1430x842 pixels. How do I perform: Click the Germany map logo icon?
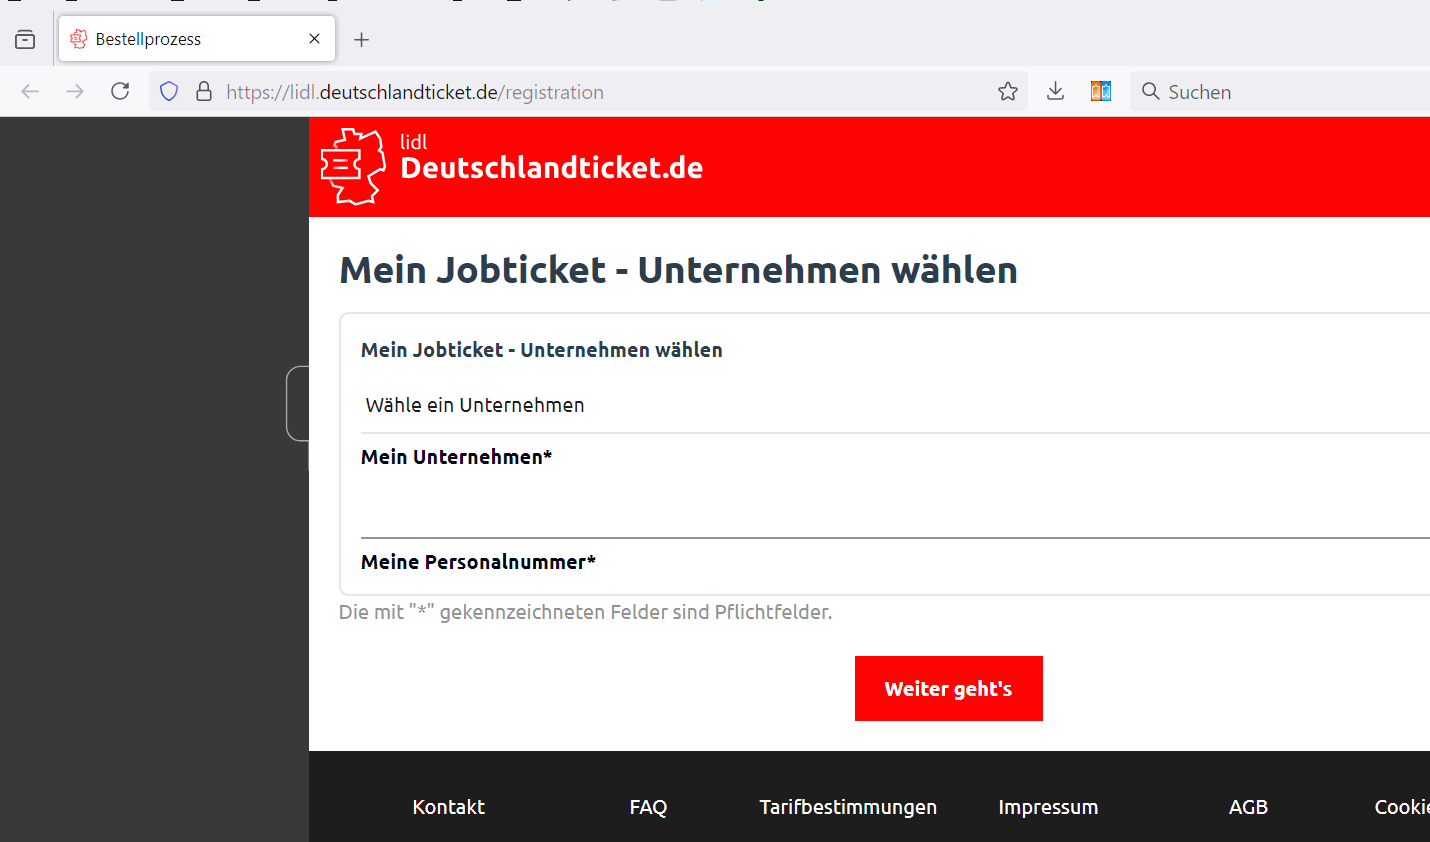click(353, 166)
